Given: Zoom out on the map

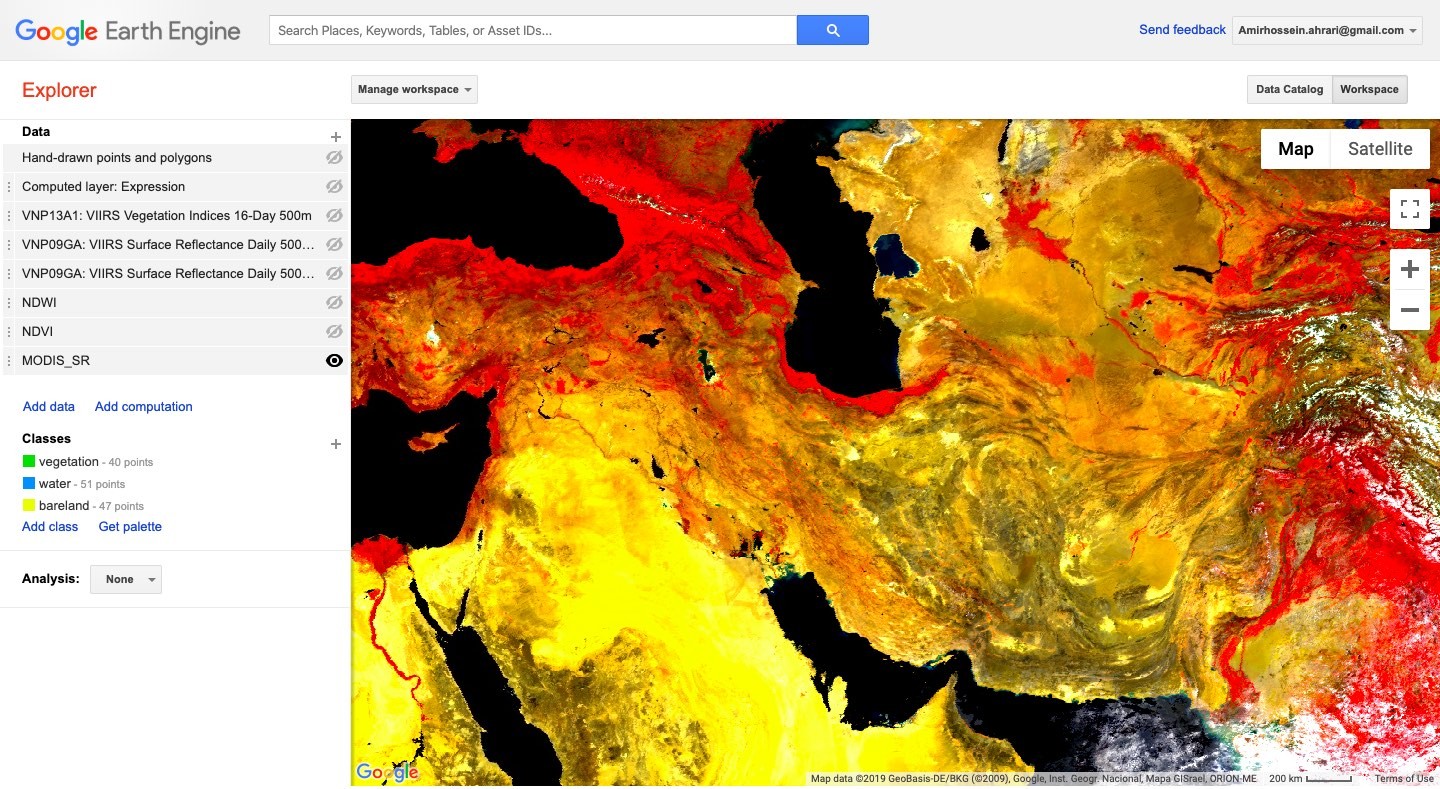Looking at the screenshot, I should coord(1409,310).
